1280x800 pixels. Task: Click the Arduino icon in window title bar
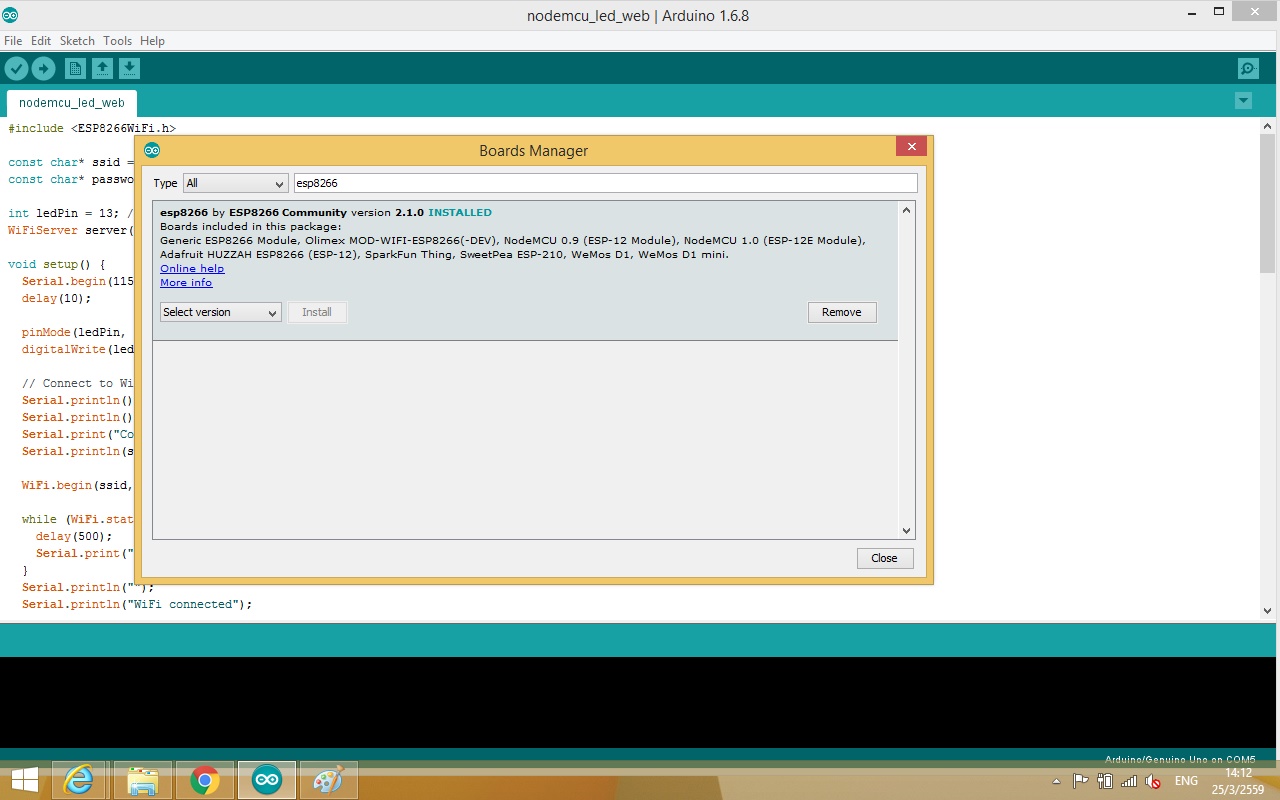point(10,15)
